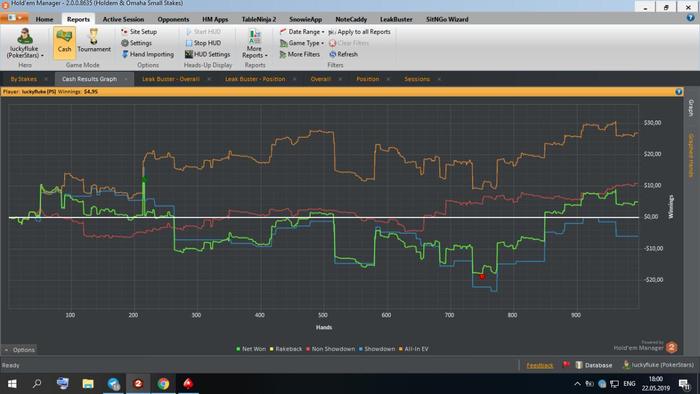Screen dimensions: 700x394
Task: Open Windows taskbar search
Action: (37, 384)
